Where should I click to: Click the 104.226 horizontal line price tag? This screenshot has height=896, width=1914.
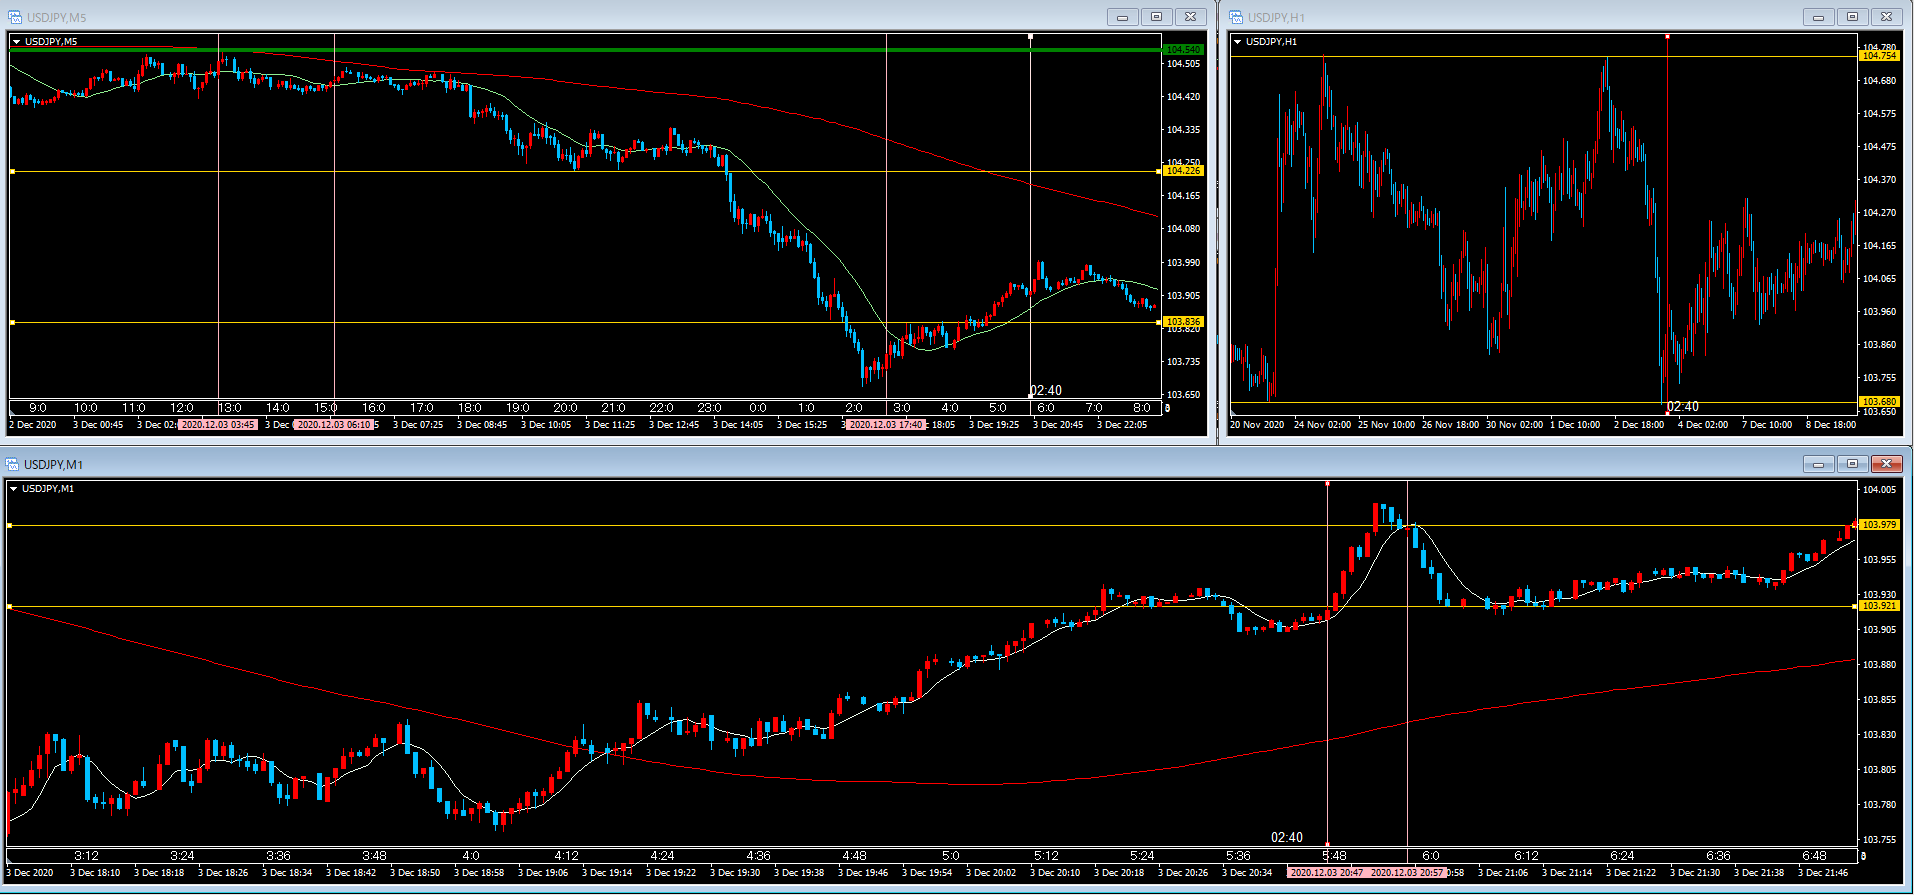pyautogui.click(x=1183, y=171)
